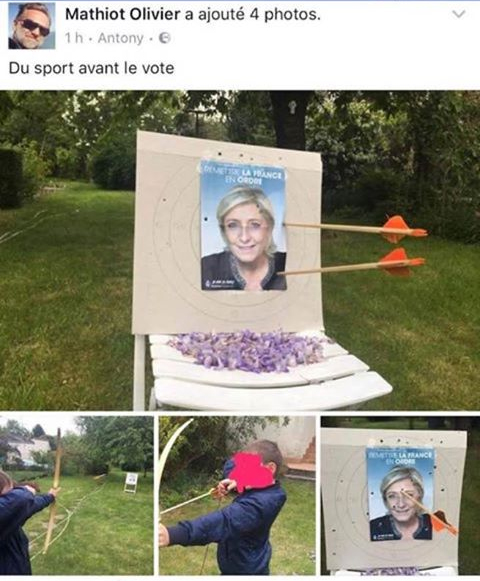
Task: Expand the post options chevron
Action: pos(459,14)
